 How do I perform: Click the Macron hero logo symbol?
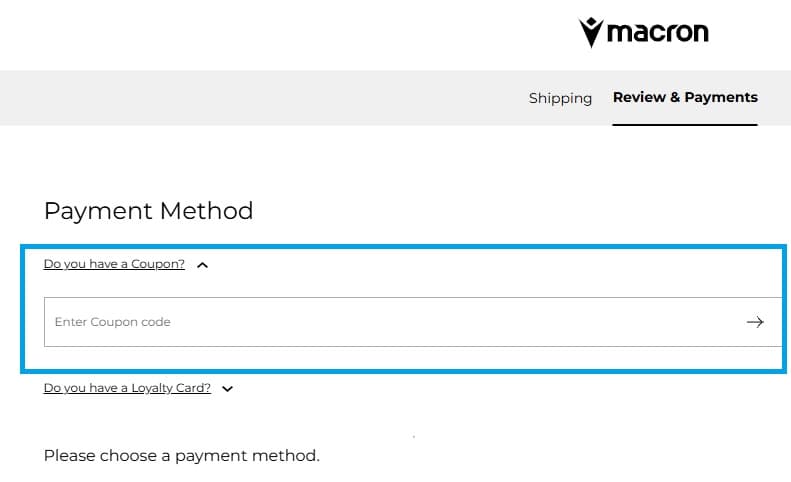pos(591,32)
